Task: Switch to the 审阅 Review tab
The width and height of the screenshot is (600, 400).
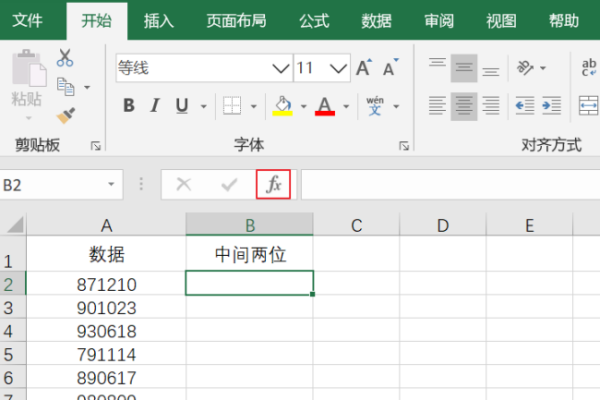Action: (439, 21)
